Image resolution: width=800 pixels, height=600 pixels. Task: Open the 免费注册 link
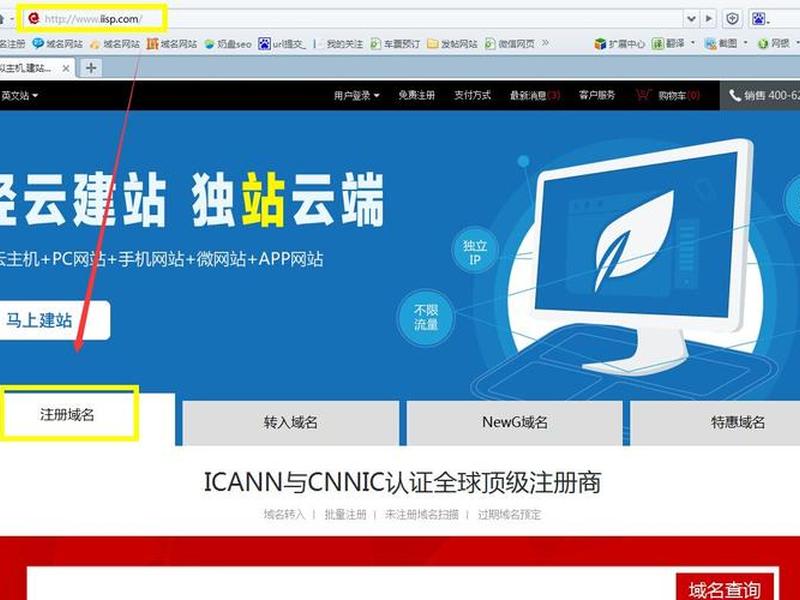coord(417,95)
